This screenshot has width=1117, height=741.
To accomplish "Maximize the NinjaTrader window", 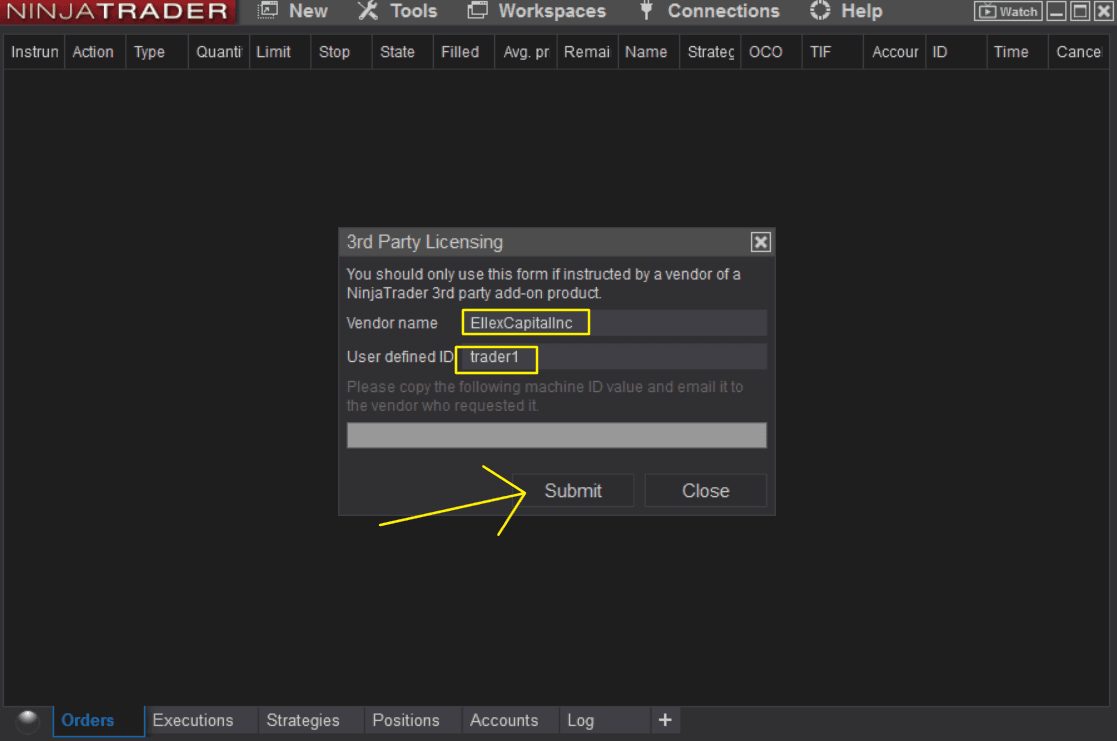I will [x=1081, y=11].
